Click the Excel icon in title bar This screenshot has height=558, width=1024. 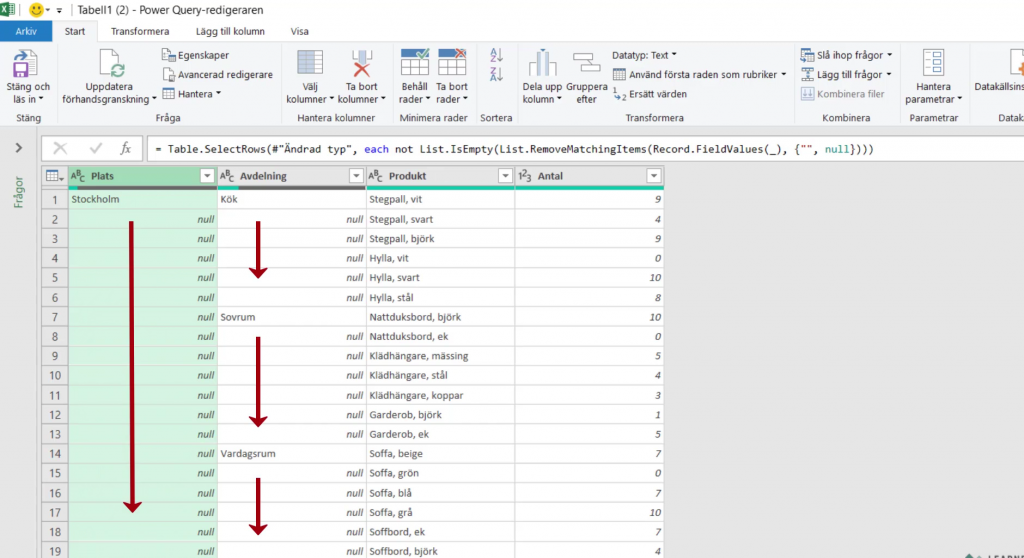pos(7,10)
